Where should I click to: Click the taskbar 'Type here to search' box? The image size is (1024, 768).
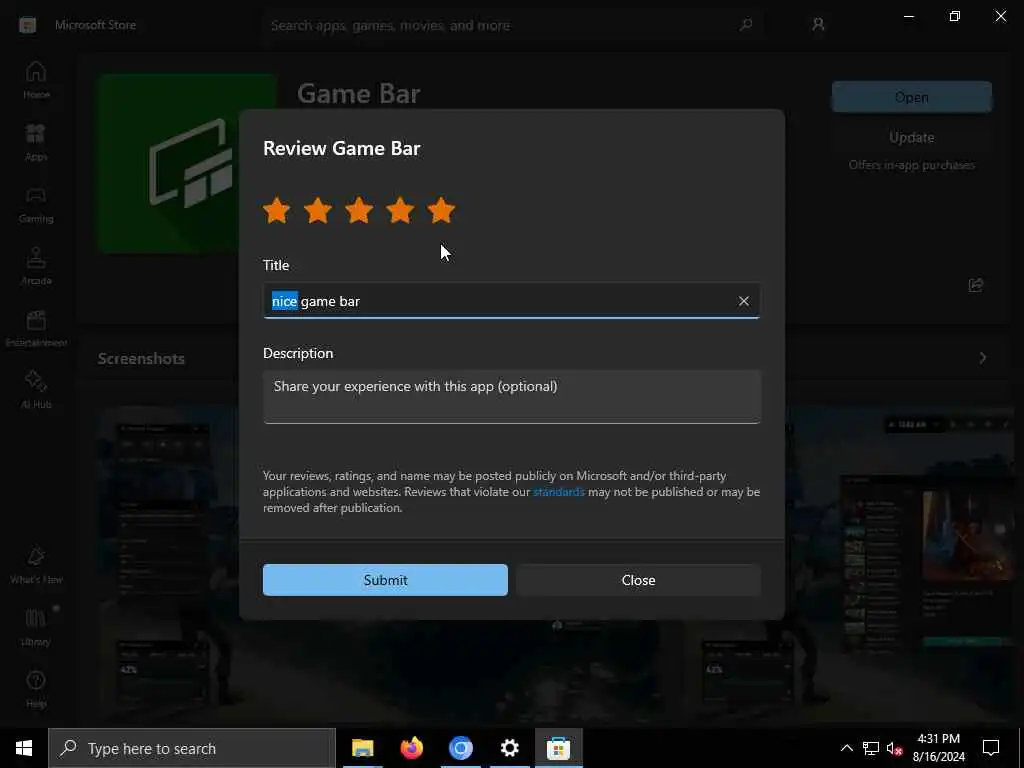tap(192, 748)
